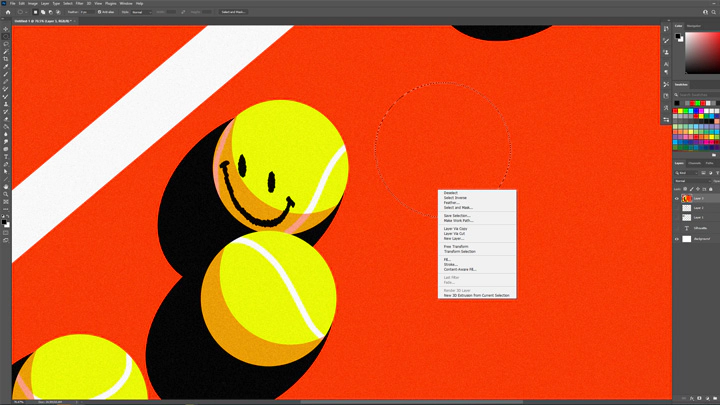Select the Magic Wand tool

coord(6,51)
